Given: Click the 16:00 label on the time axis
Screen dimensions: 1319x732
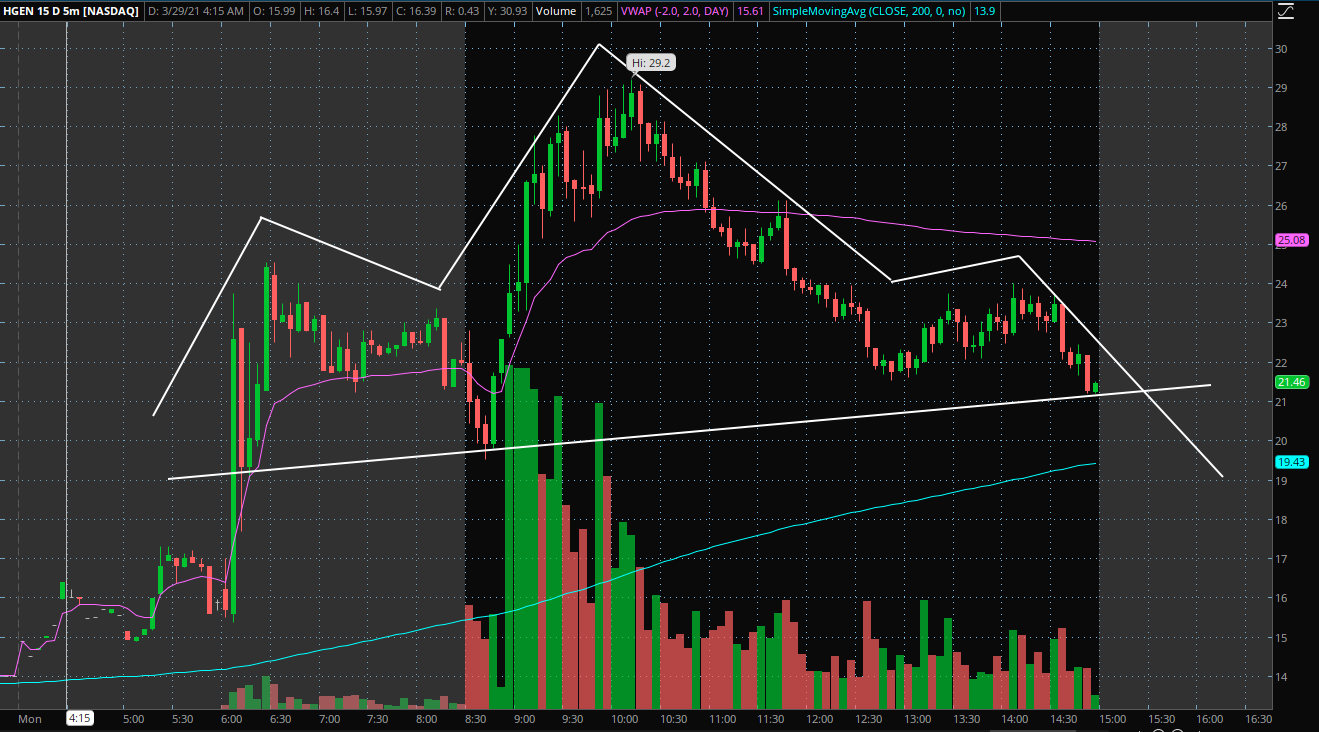Looking at the screenshot, I should pyautogui.click(x=1210, y=718).
